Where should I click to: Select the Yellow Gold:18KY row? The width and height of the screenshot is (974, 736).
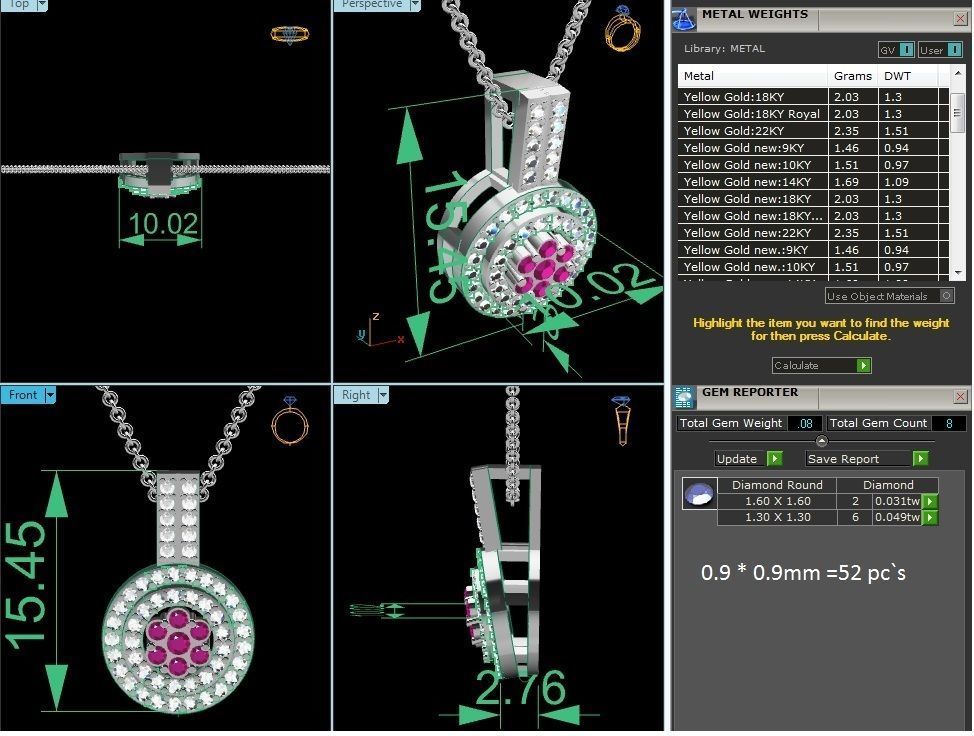click(x=813, y=97)
